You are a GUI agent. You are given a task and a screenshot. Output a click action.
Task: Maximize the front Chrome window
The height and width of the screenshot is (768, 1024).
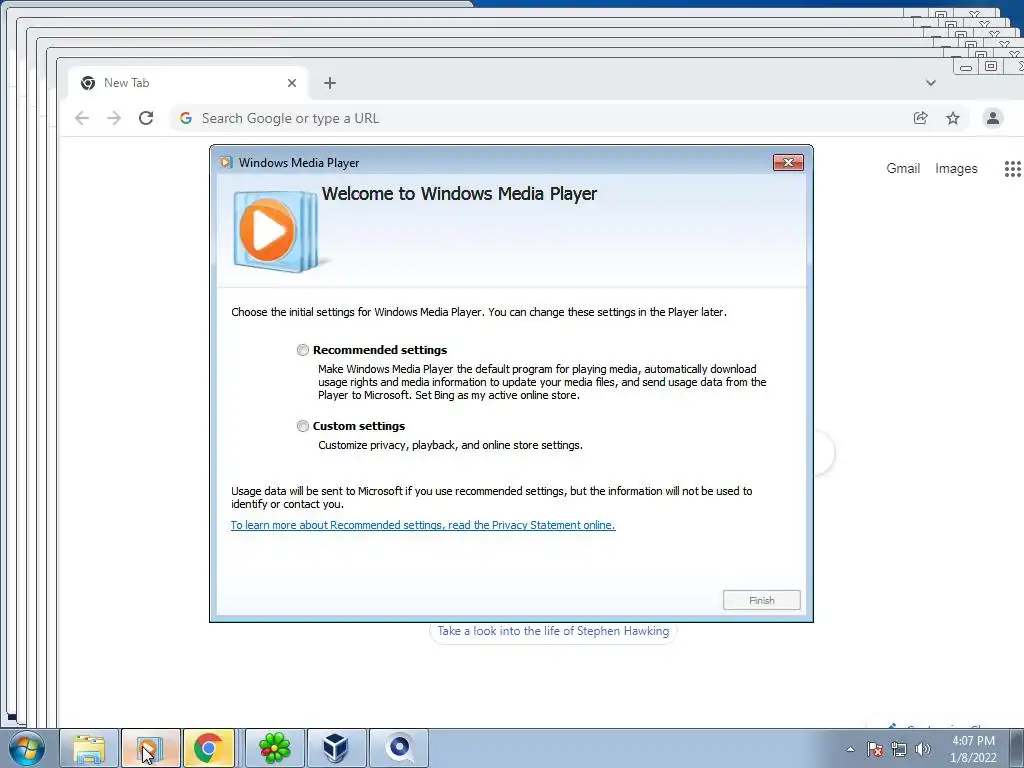(x=991, y=66)
